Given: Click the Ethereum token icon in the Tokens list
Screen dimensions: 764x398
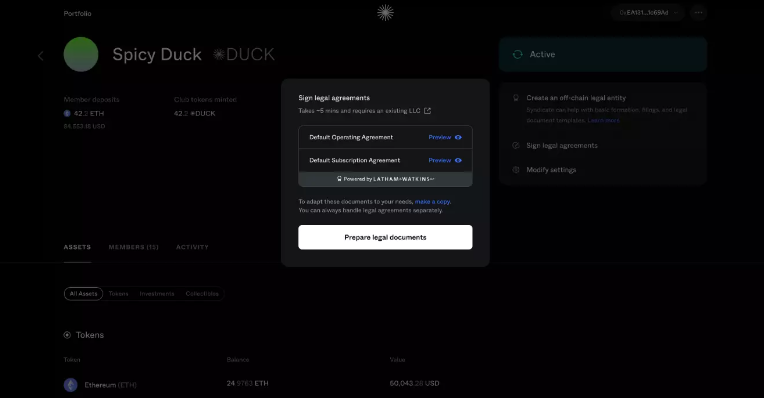Looking at the screenshot, I should pyautogui.click(x=71, y=385).
